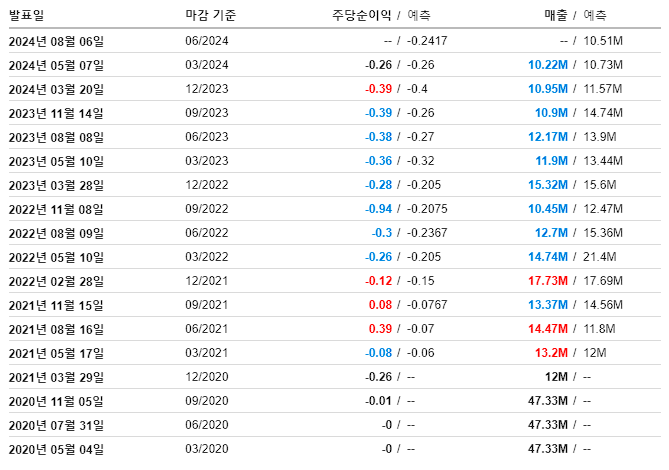The image size is (669, 470).
Task: Click revenue value 13.37M
Action: click(548, 305)
